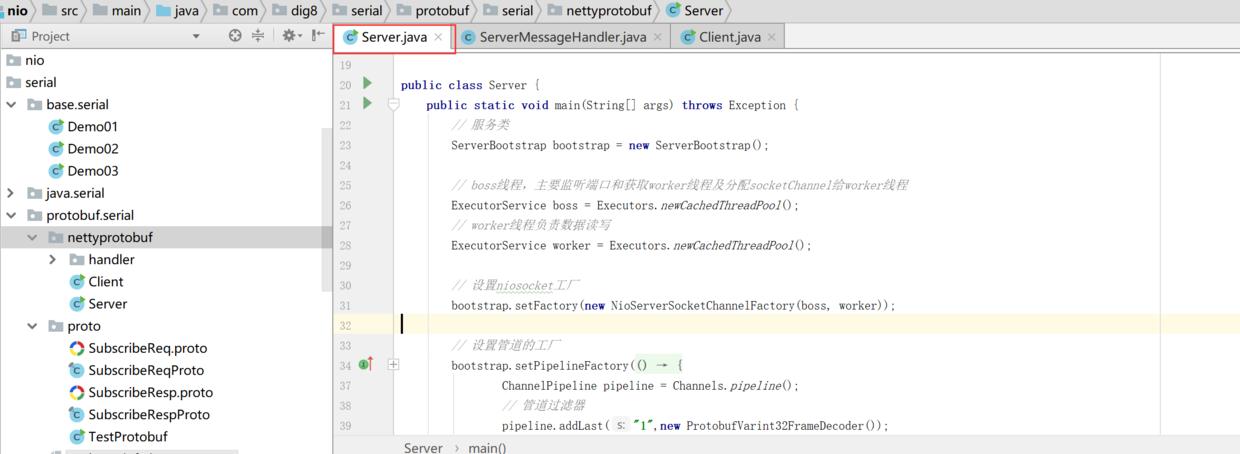Viewport: 1240px width, 454px height.
Task: Click the java.serial package label
Action: 75,193
